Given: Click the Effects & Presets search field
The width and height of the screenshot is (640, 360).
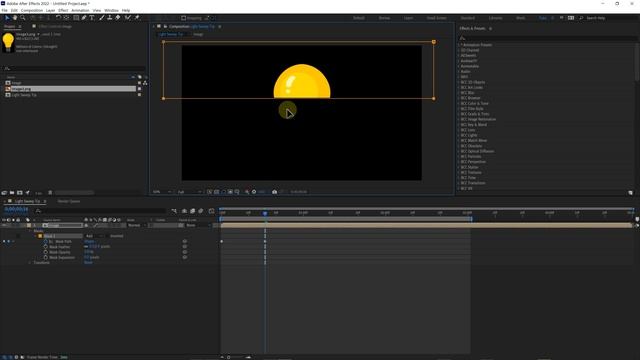Looking at the screenshot, I should coord(547,38).
